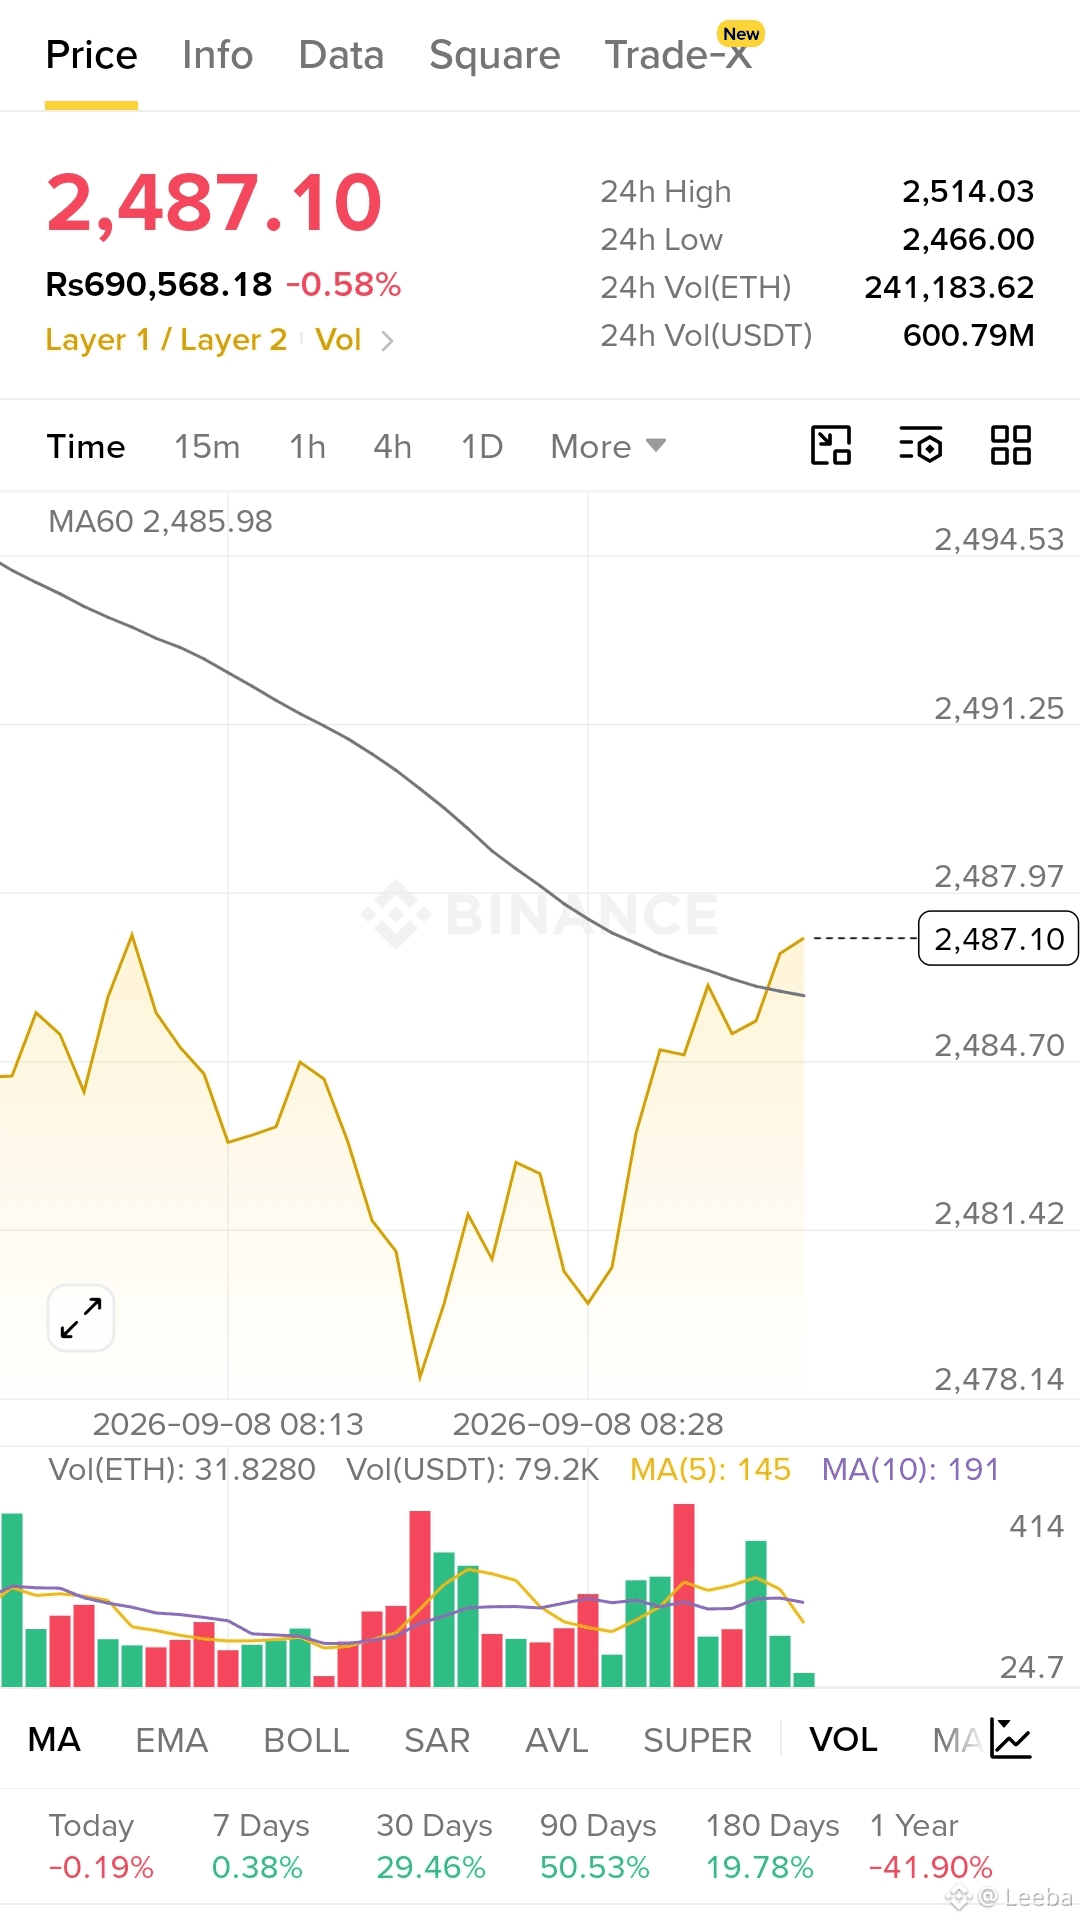
Task: Open the chart drawing tools icon
Action: tap(830, 445)
